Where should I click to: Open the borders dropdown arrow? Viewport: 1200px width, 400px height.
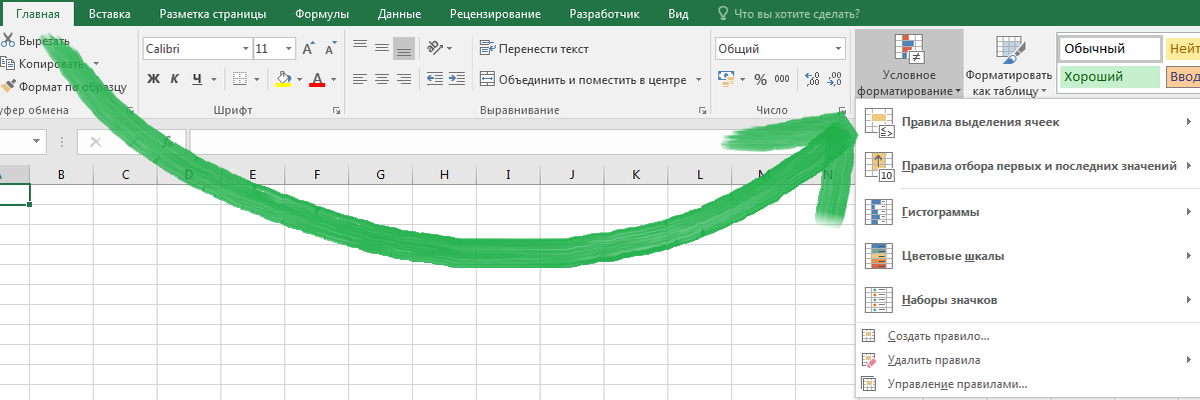coord(258,79)
